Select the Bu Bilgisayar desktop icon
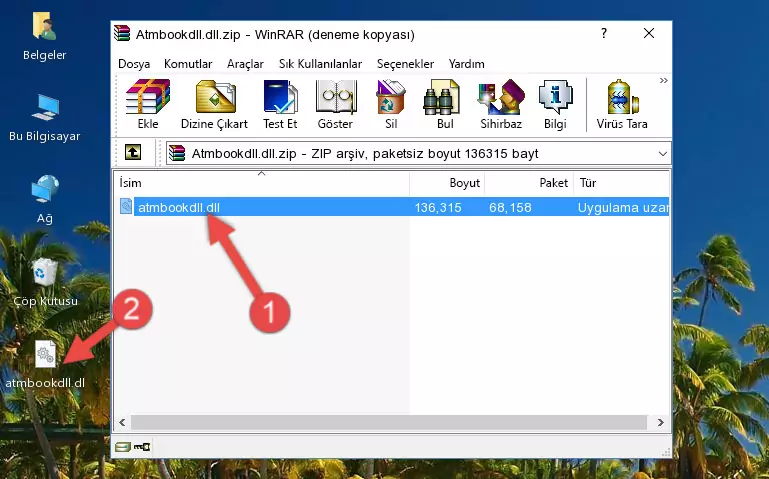The image size is (769, 479). click(x=45, y=118)
